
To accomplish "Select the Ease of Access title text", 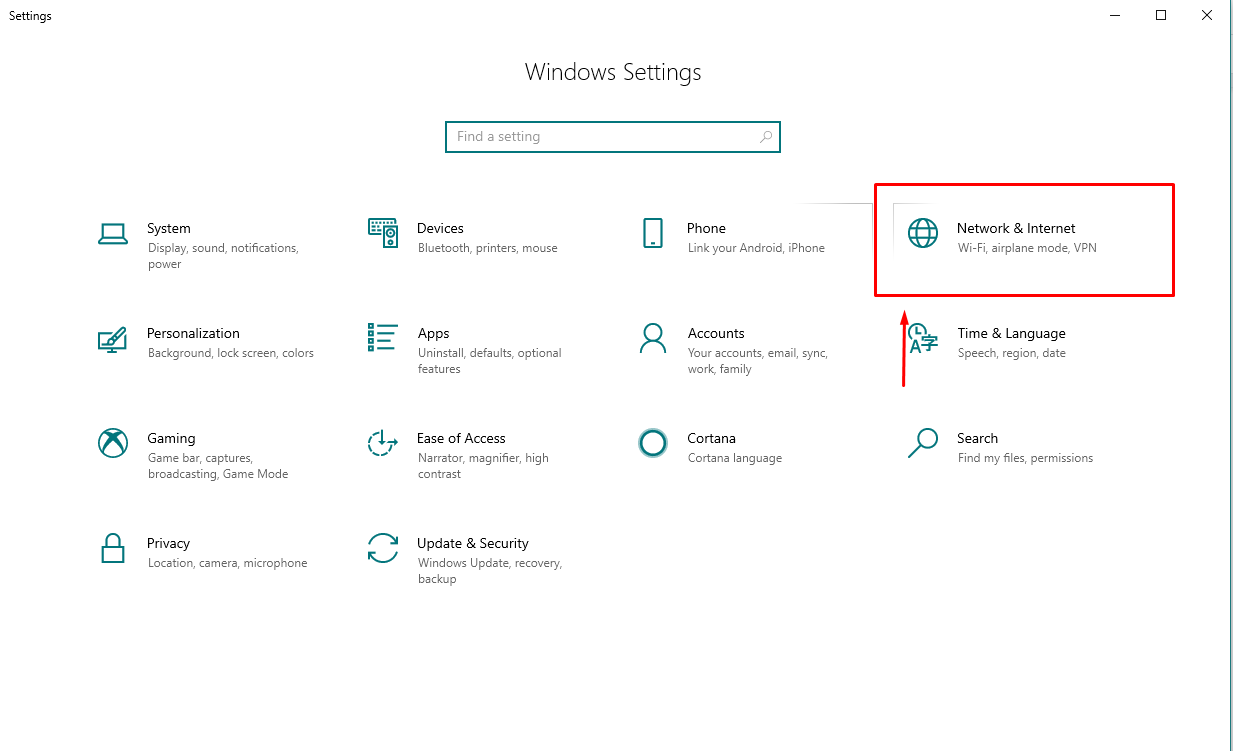I will pos(461,438).
